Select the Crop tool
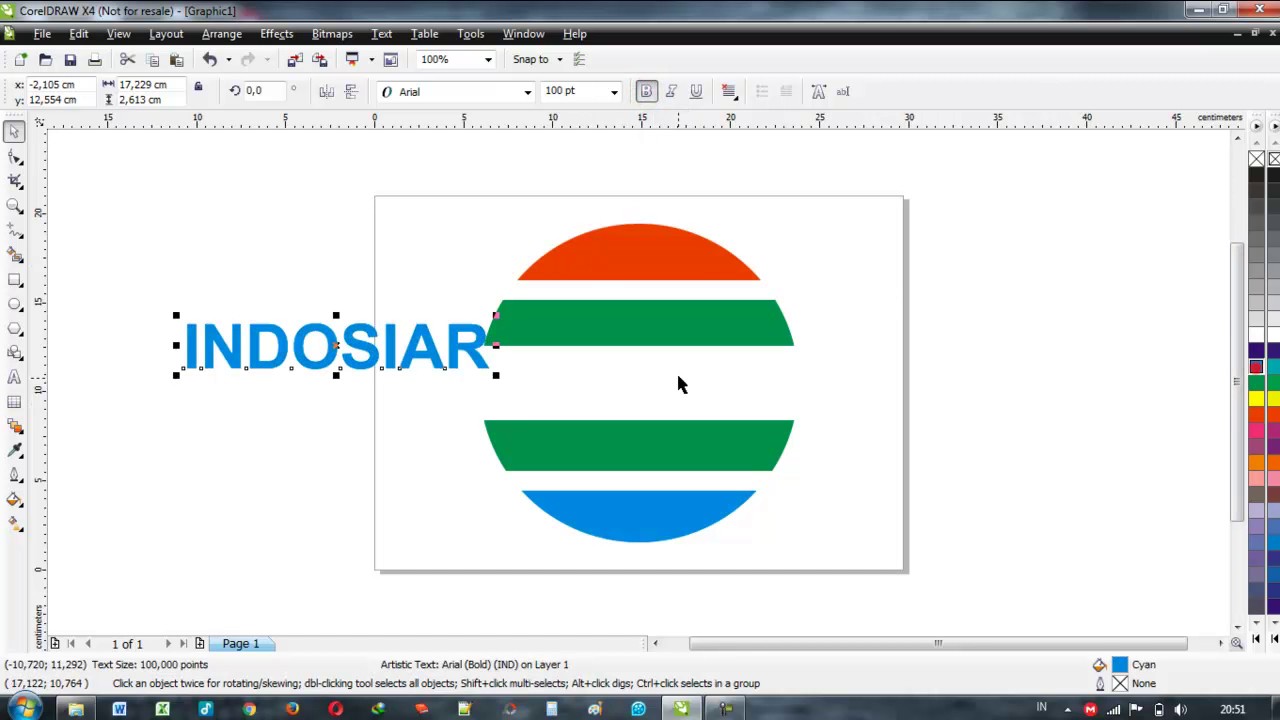 14,181
